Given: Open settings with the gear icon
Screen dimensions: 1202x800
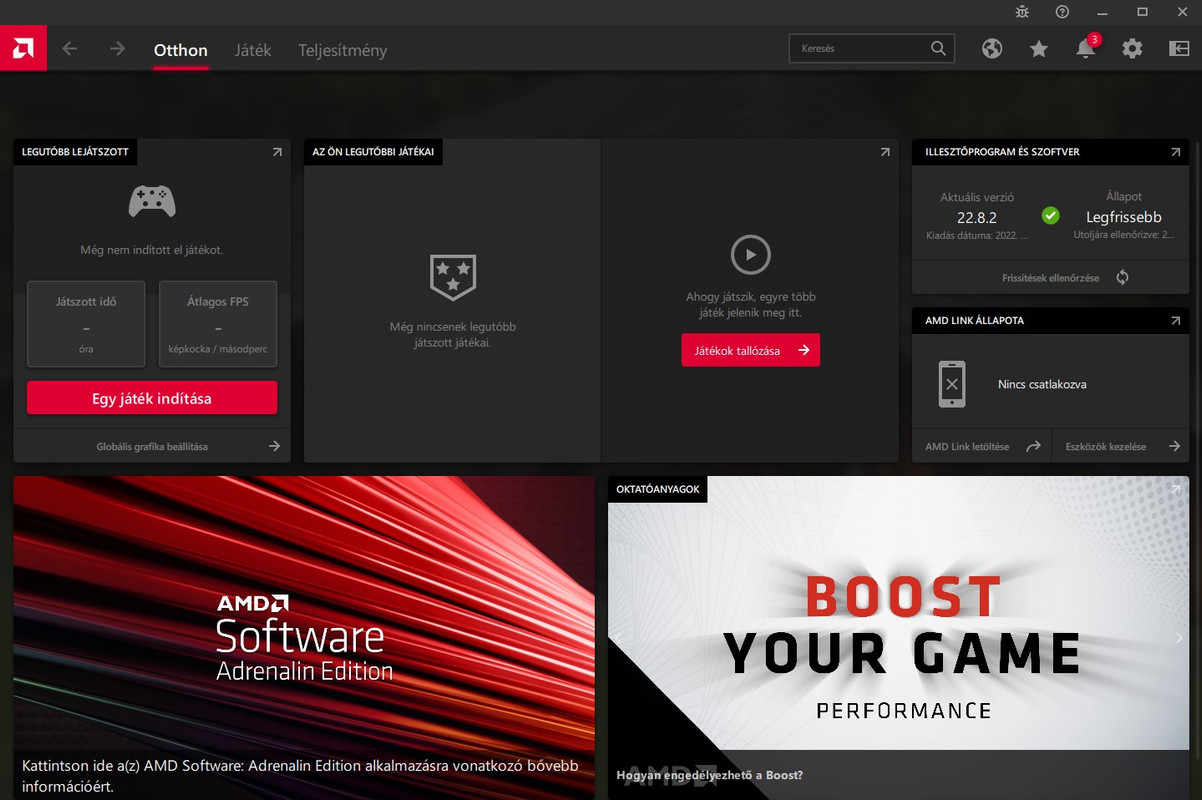Looking at the screenshot, I should pos(1132,48).
